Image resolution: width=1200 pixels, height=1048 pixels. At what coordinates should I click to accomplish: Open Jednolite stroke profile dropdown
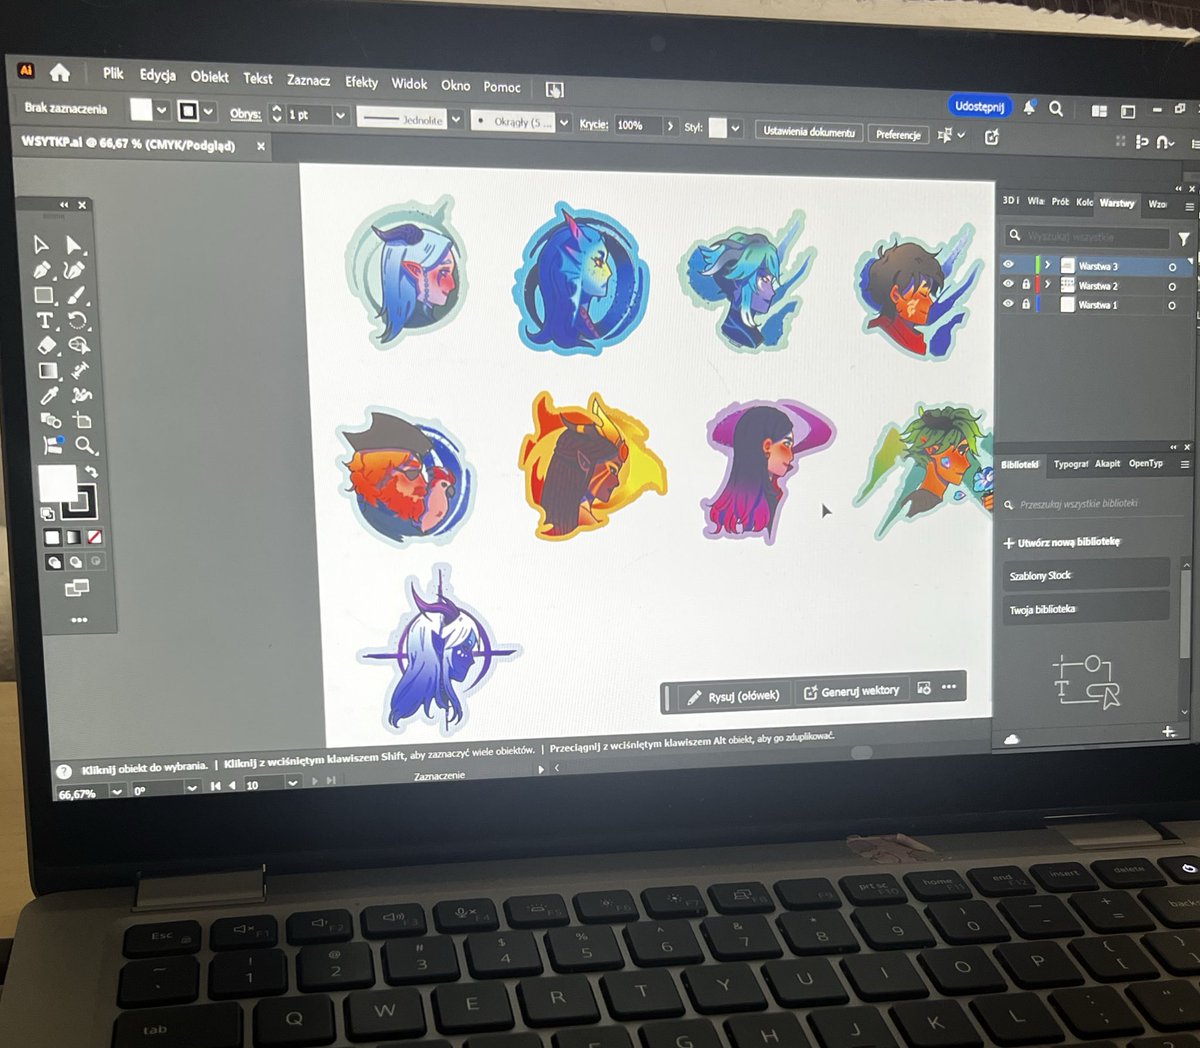[455, 119]
